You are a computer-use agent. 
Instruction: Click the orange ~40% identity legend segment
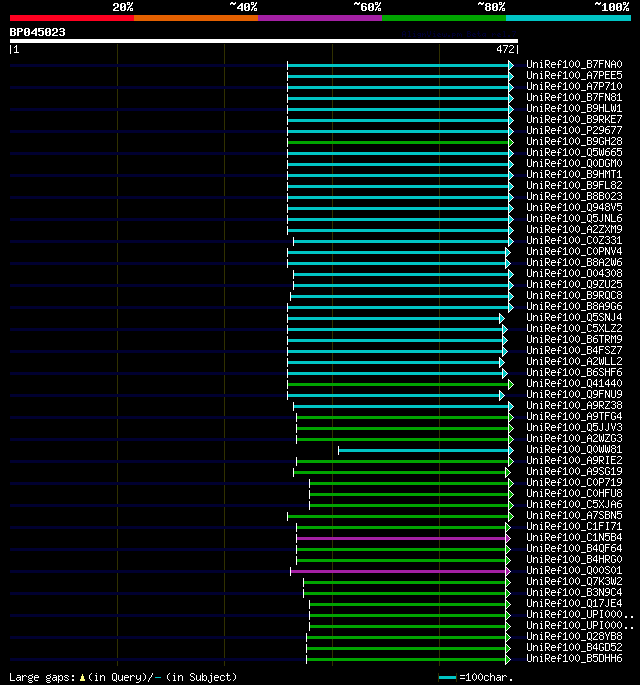(x=196, y=18)
